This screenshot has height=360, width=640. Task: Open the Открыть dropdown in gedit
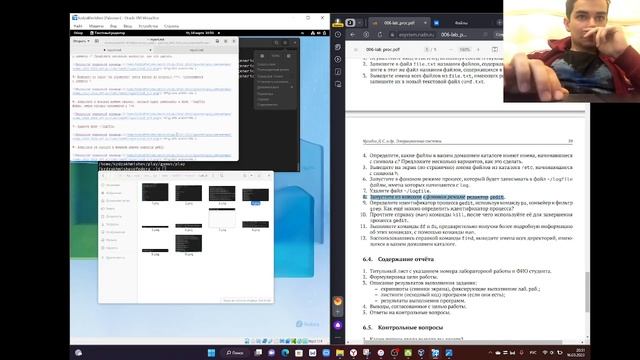click(x=81, y=41)
